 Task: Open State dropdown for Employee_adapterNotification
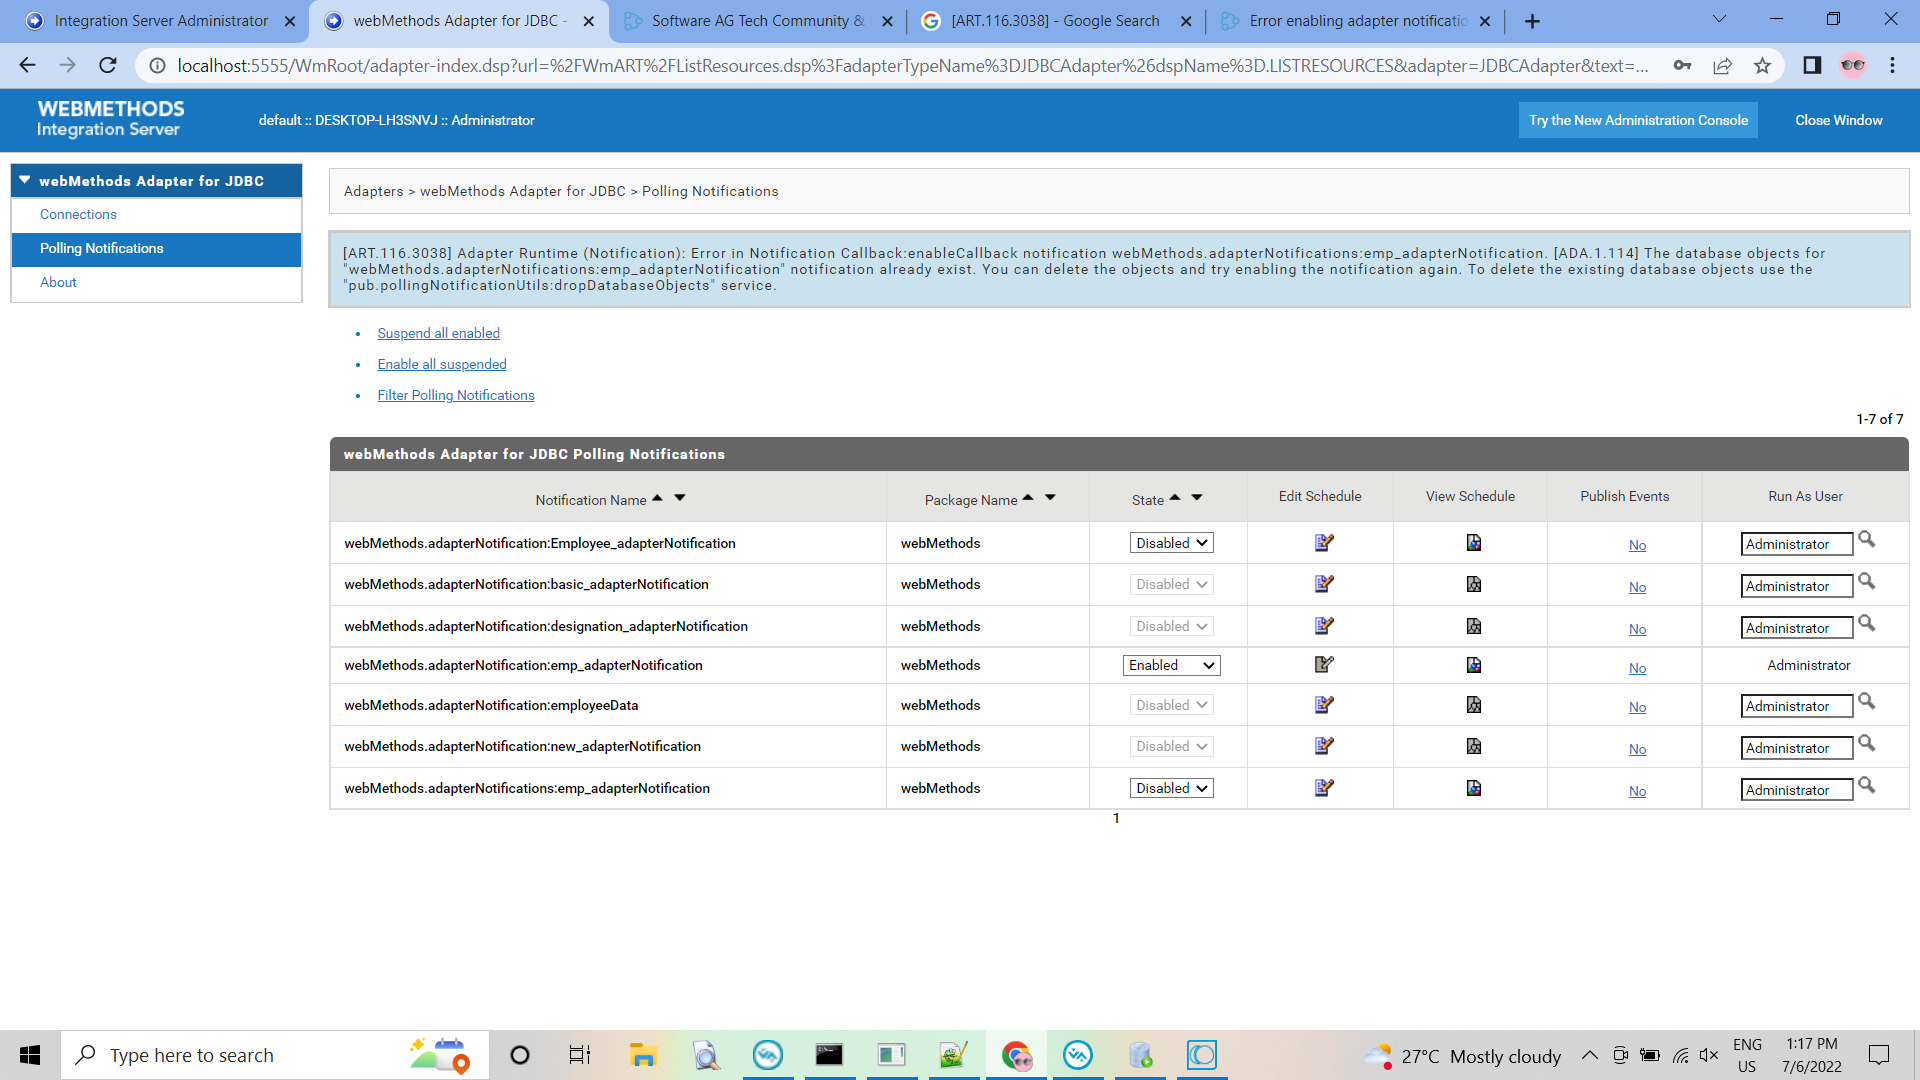pyautogui.click(x=1171, y=543)
